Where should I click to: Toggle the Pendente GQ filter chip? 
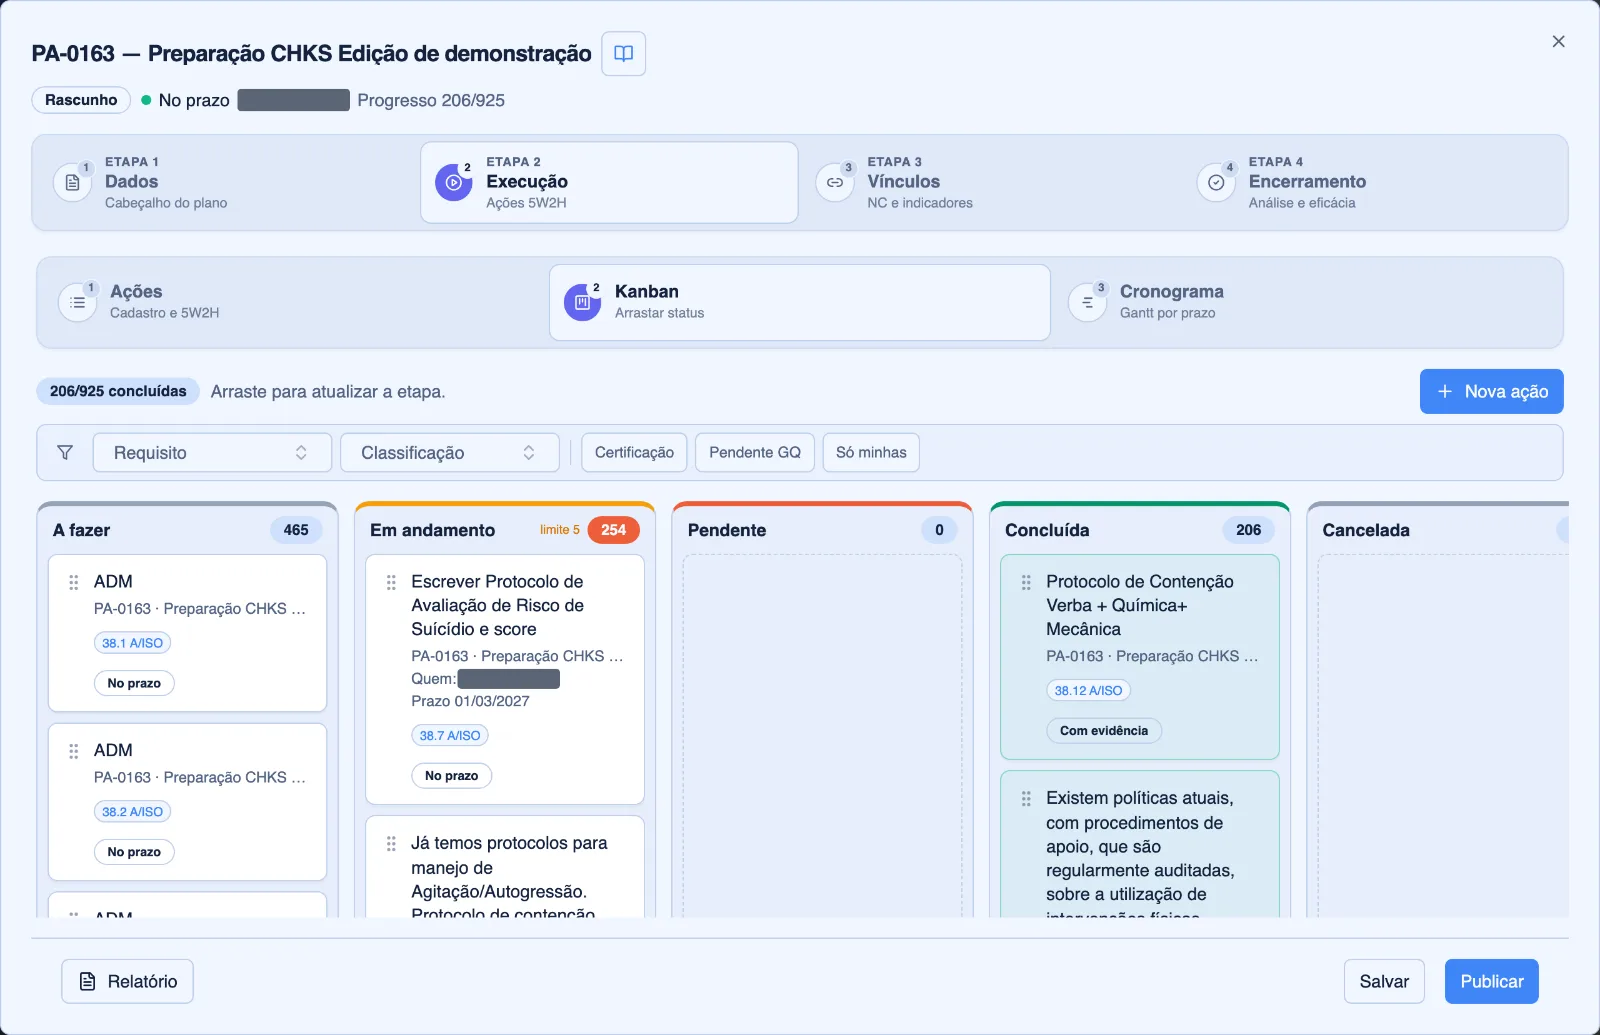755,453
